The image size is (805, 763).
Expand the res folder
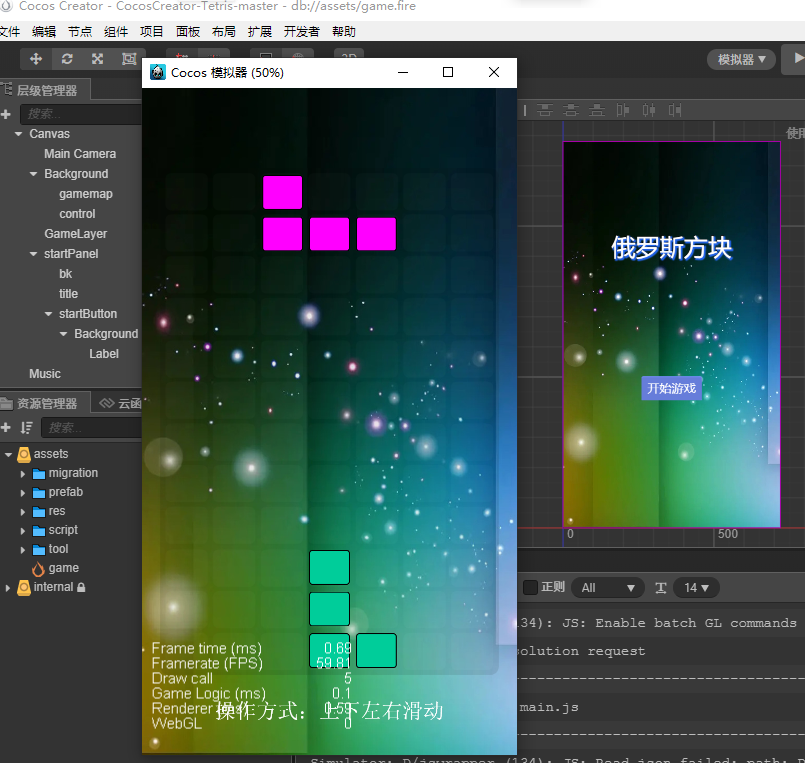click(x=23, y=512)
